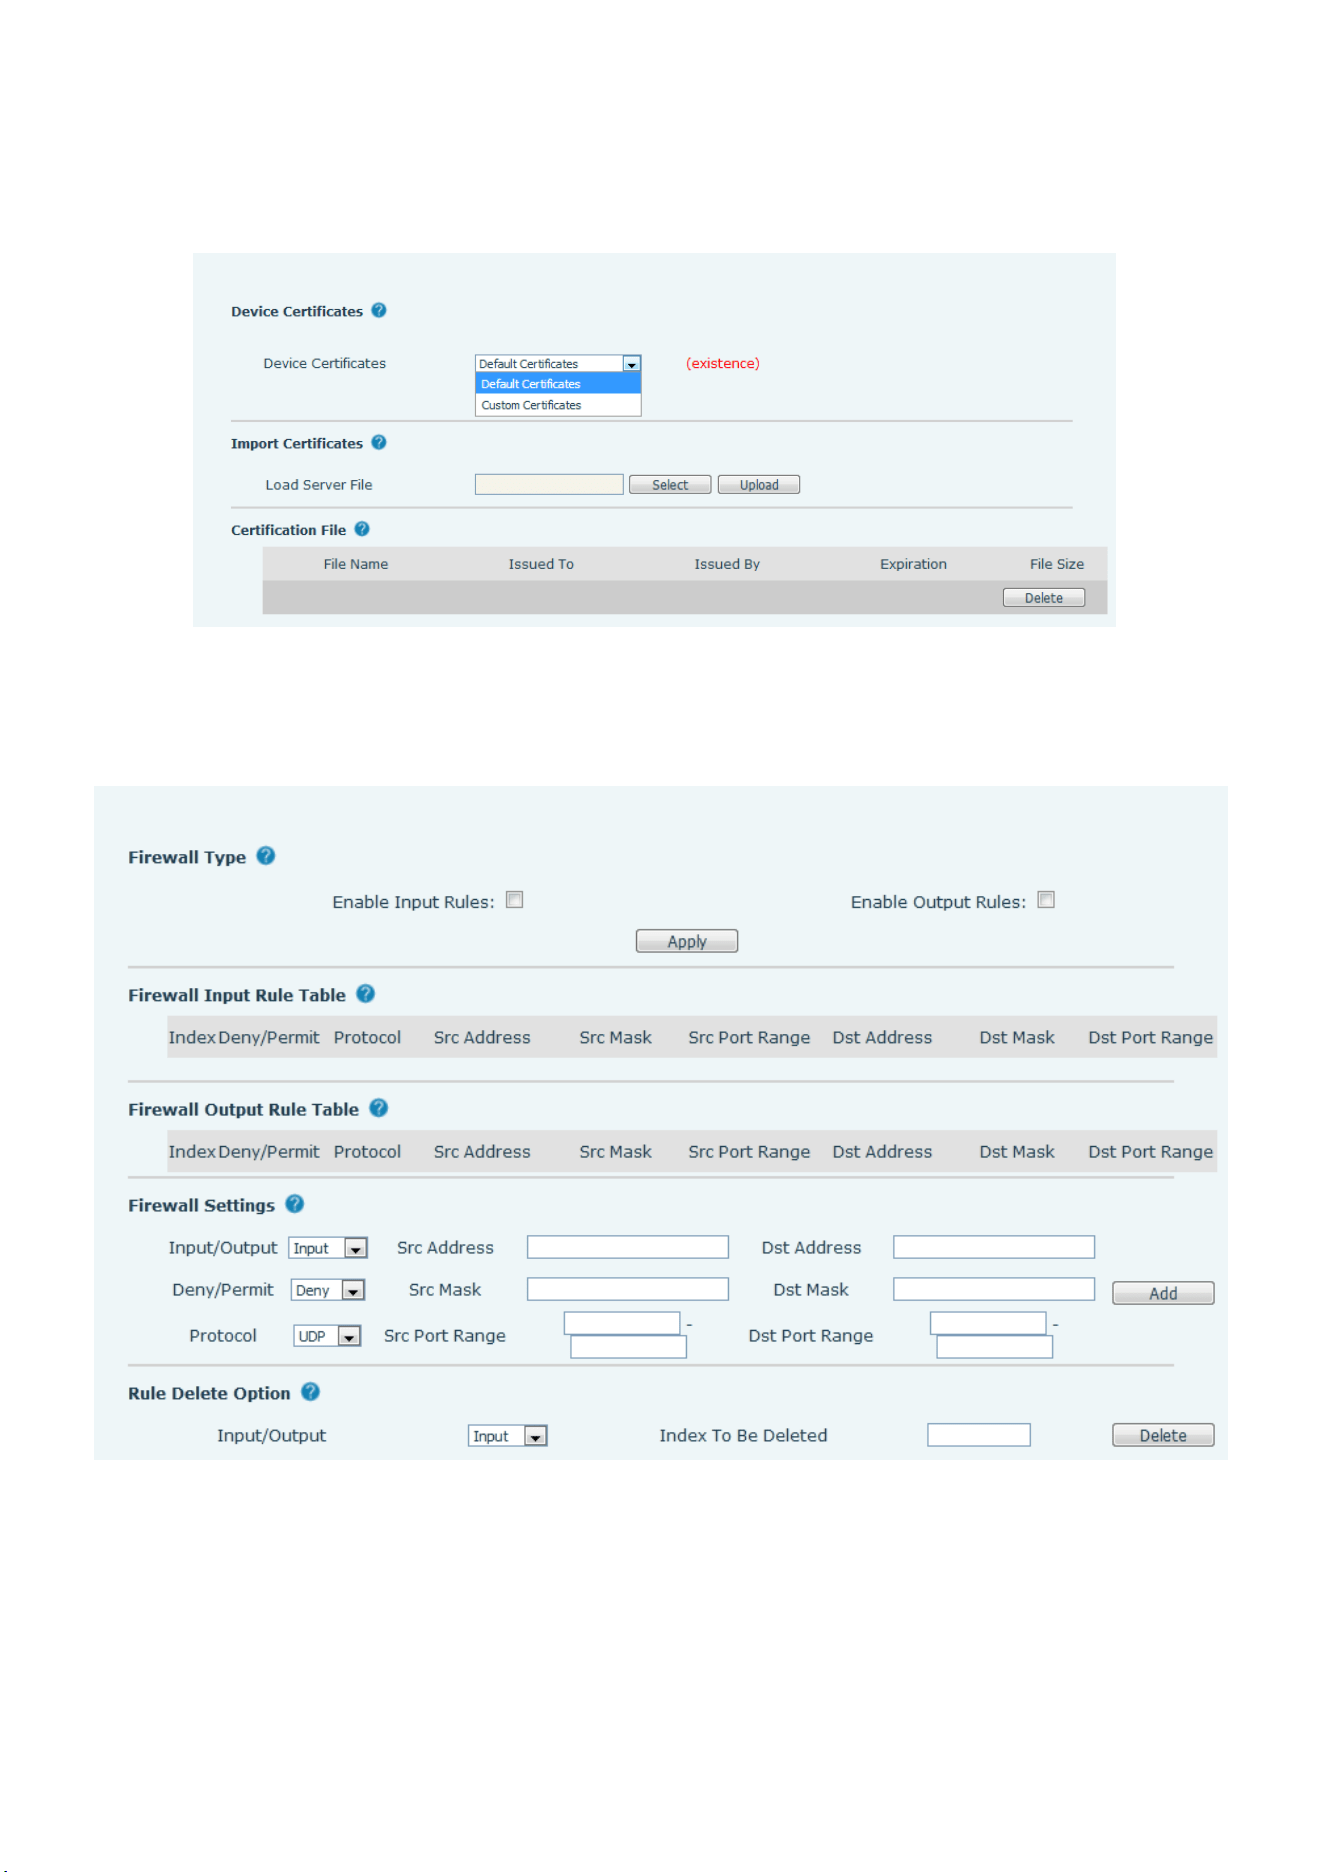Click Apply firewall type button
Viewport: 1324px width, 1872px height.
click(x=687, y=941)
